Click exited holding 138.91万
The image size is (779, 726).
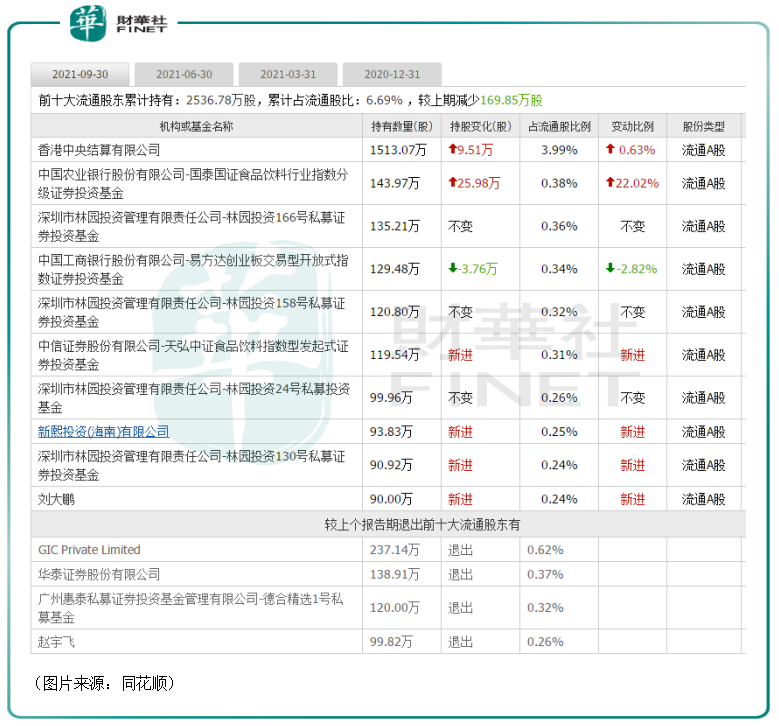pyautogui.click(x=394, y=574)
